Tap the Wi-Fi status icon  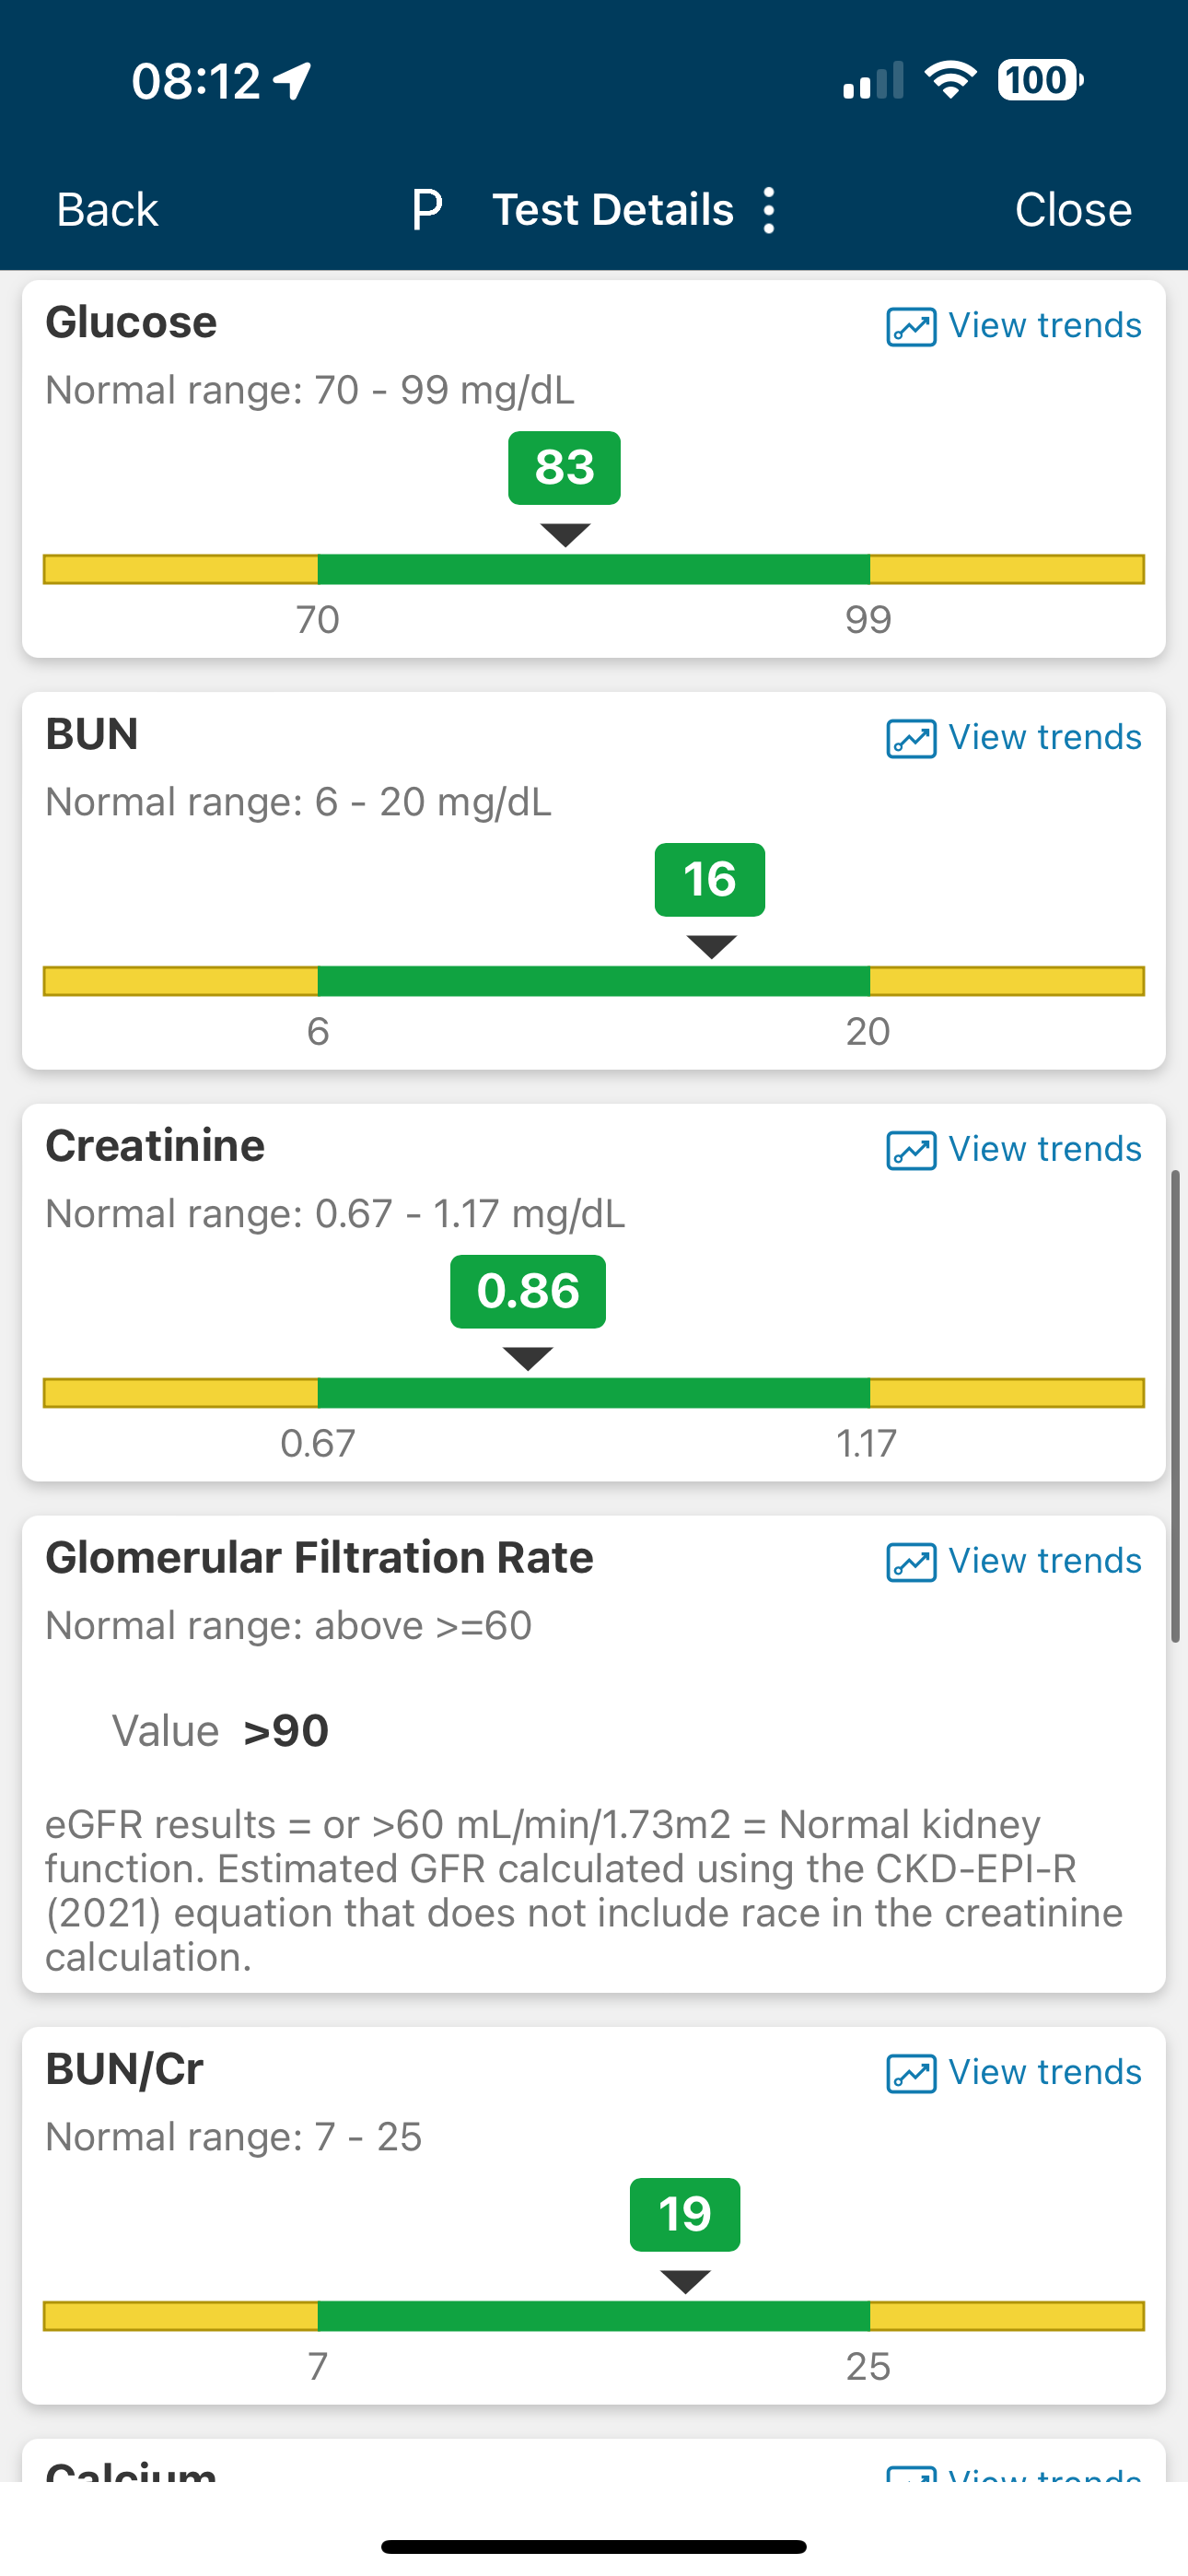pos(950,80)
